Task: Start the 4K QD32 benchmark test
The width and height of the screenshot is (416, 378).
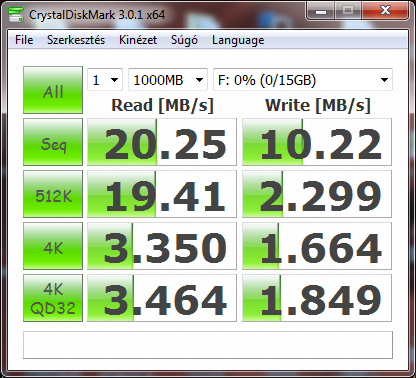Action: point(53,298)
